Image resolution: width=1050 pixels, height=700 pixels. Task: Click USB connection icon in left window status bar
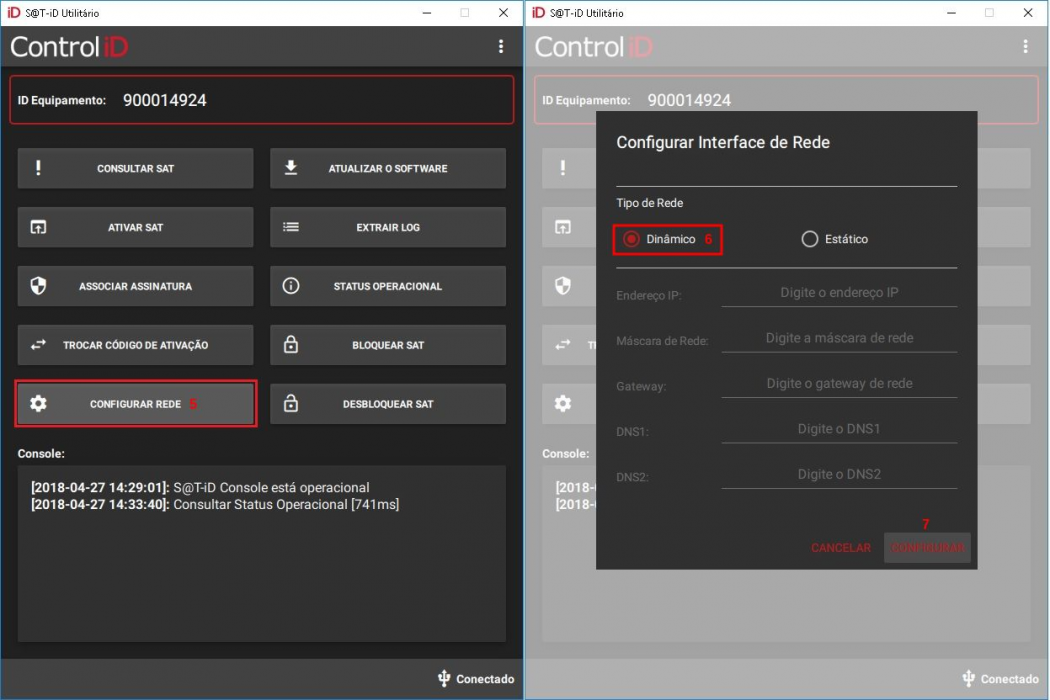pyautogui.click(x=443, y=679)
